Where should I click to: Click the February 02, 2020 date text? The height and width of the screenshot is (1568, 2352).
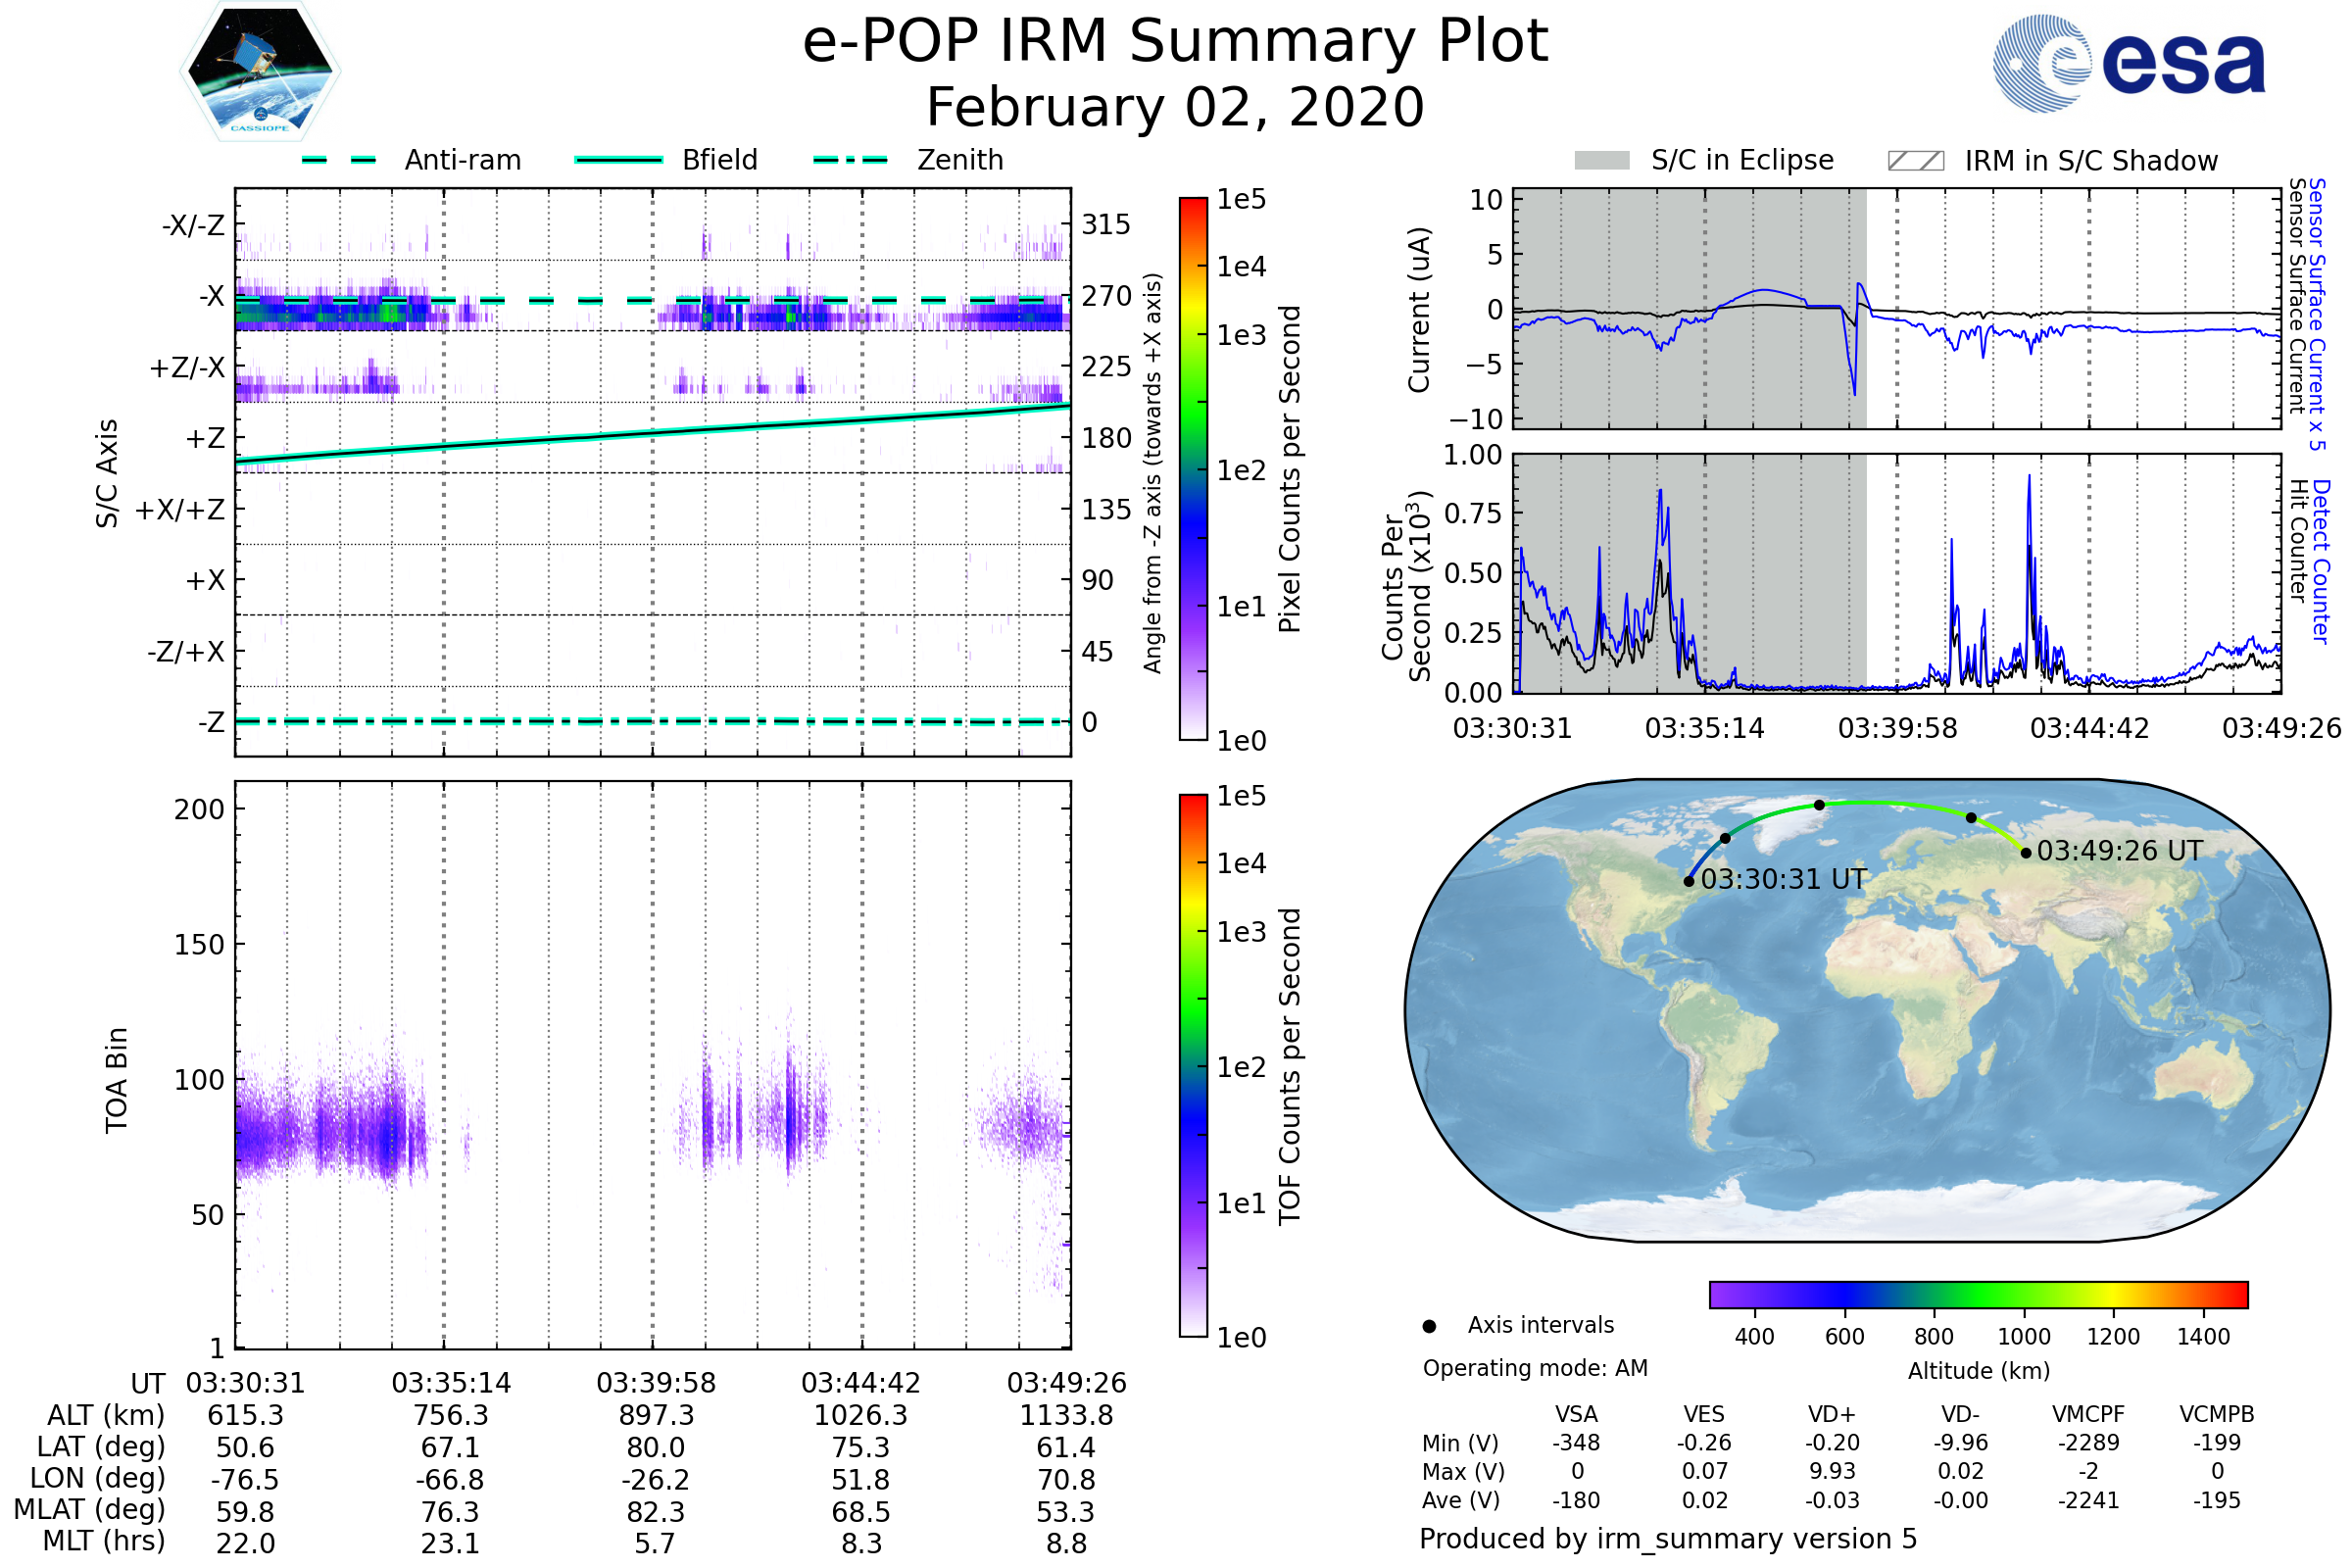[1175, 108]
